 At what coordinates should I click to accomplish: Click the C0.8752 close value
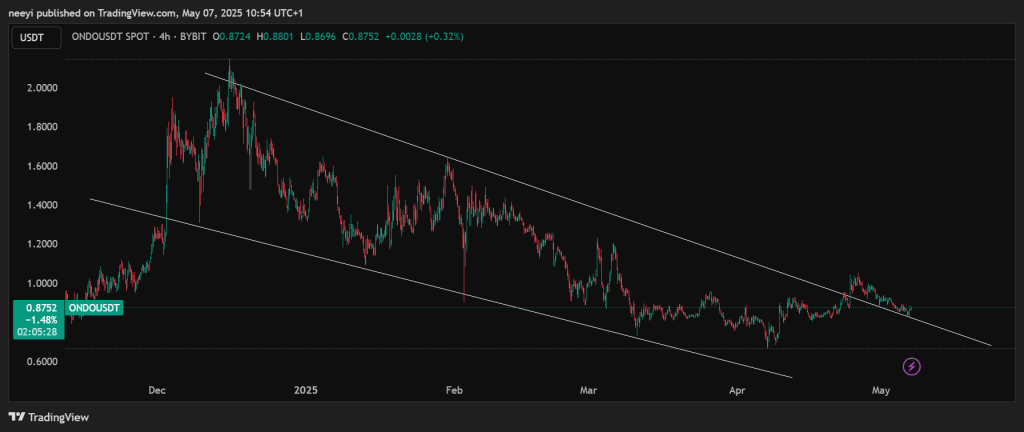coord(360,37)
